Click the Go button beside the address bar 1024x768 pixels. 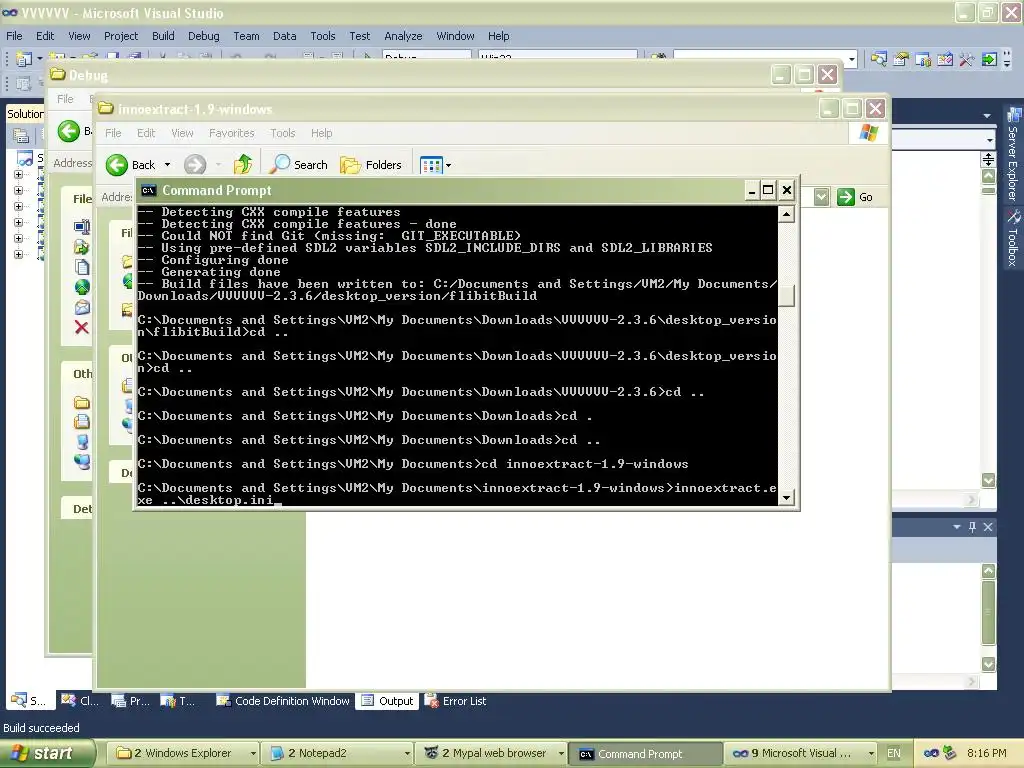(x=855, y=197)
